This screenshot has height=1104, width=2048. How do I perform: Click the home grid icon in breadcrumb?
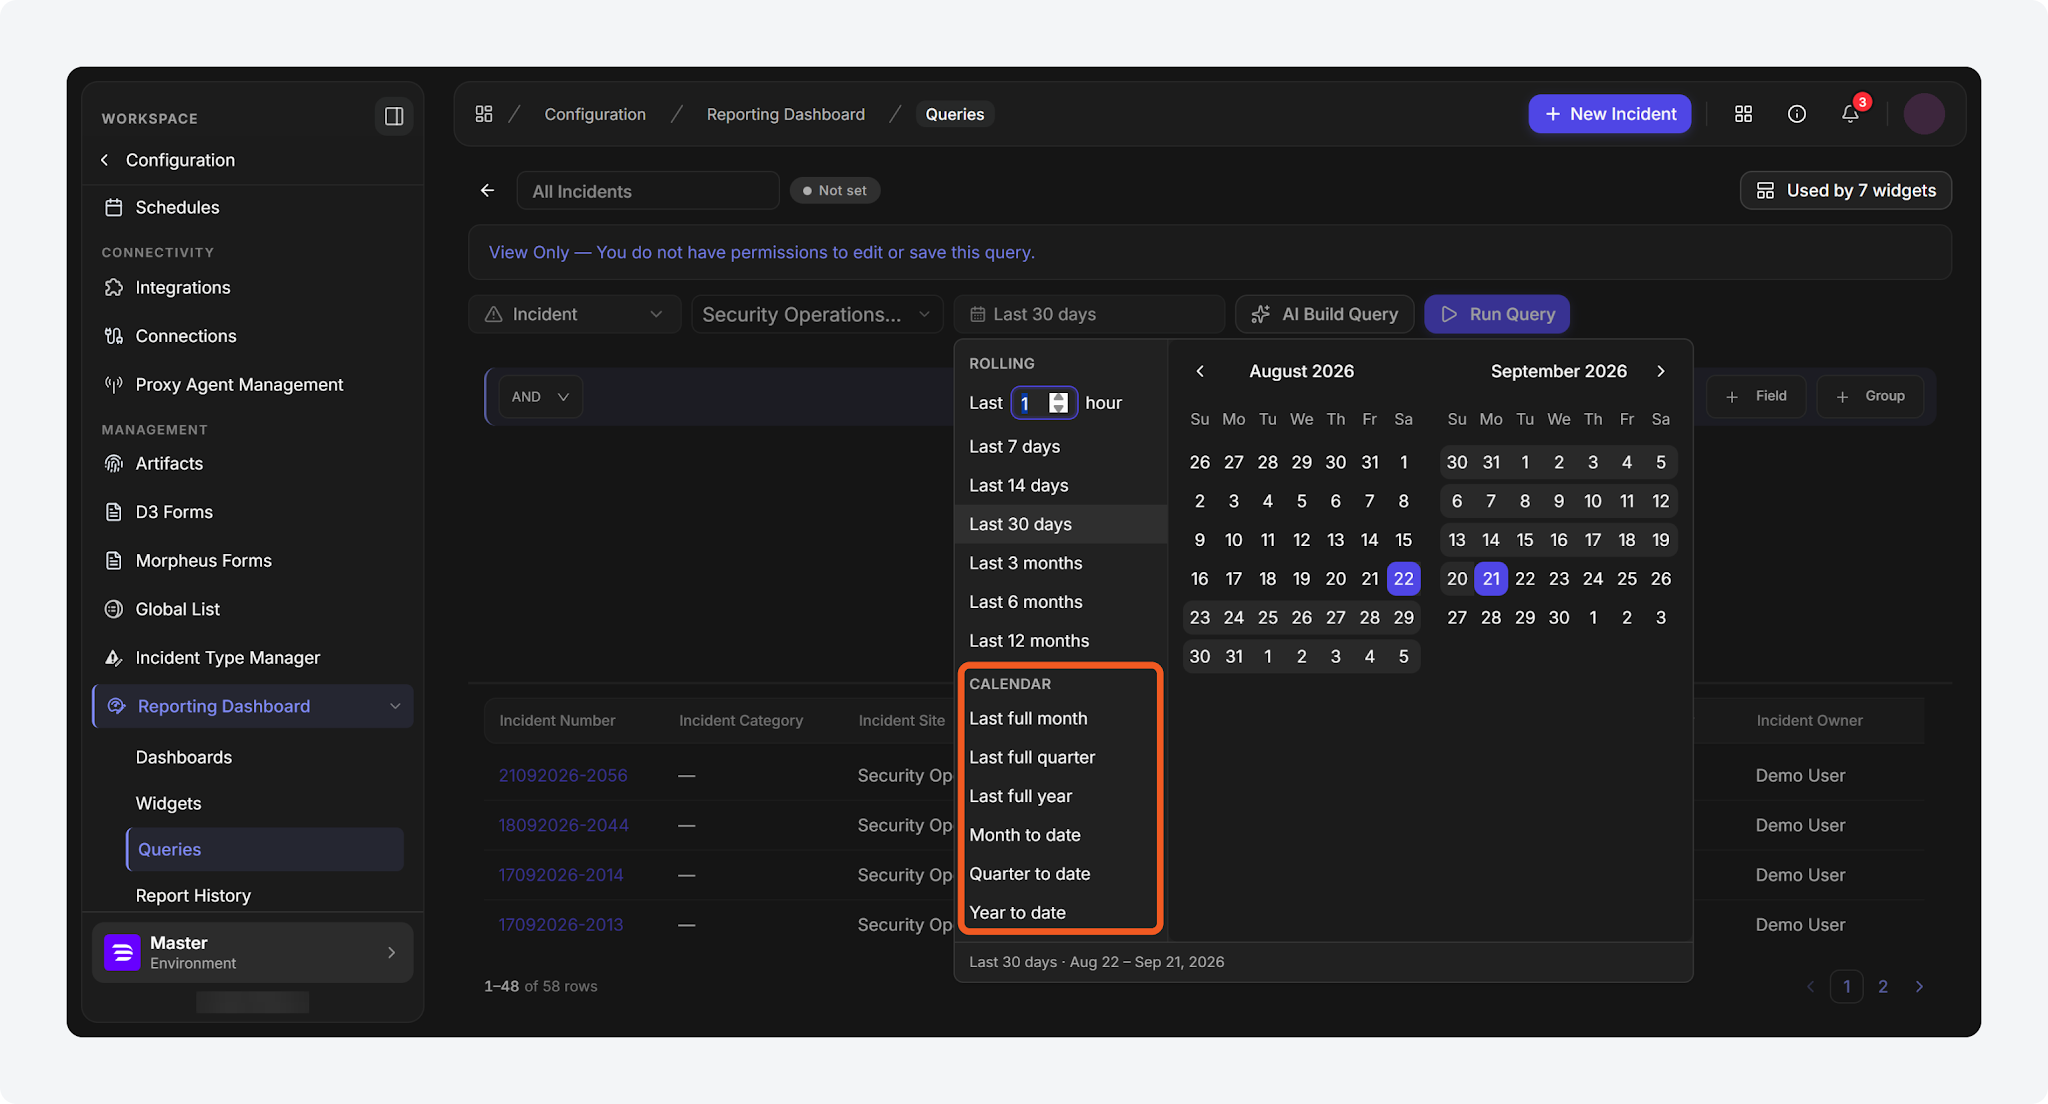(x=484, y=114)
